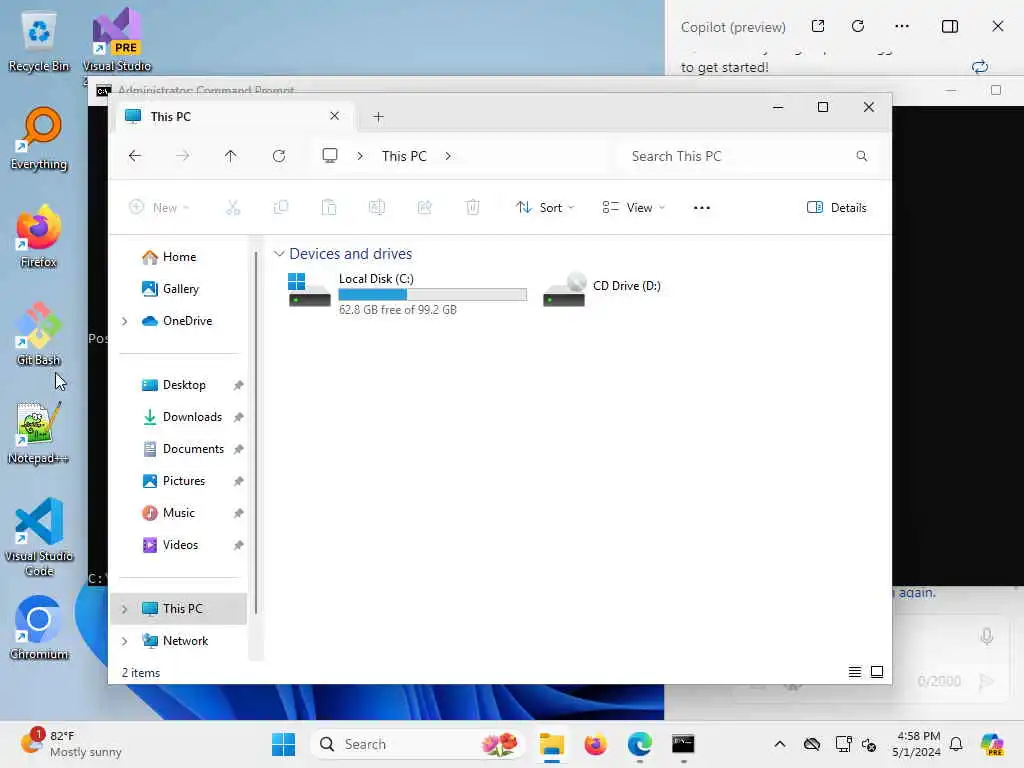This screenshot has width=1024, height=768.
Task: Open Git Bash desktop shortcut
Action: point(39,334)
